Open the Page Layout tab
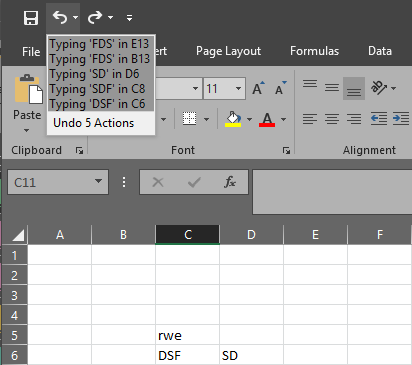The width and height of the screenshot is (412, 365). point(228,51)
